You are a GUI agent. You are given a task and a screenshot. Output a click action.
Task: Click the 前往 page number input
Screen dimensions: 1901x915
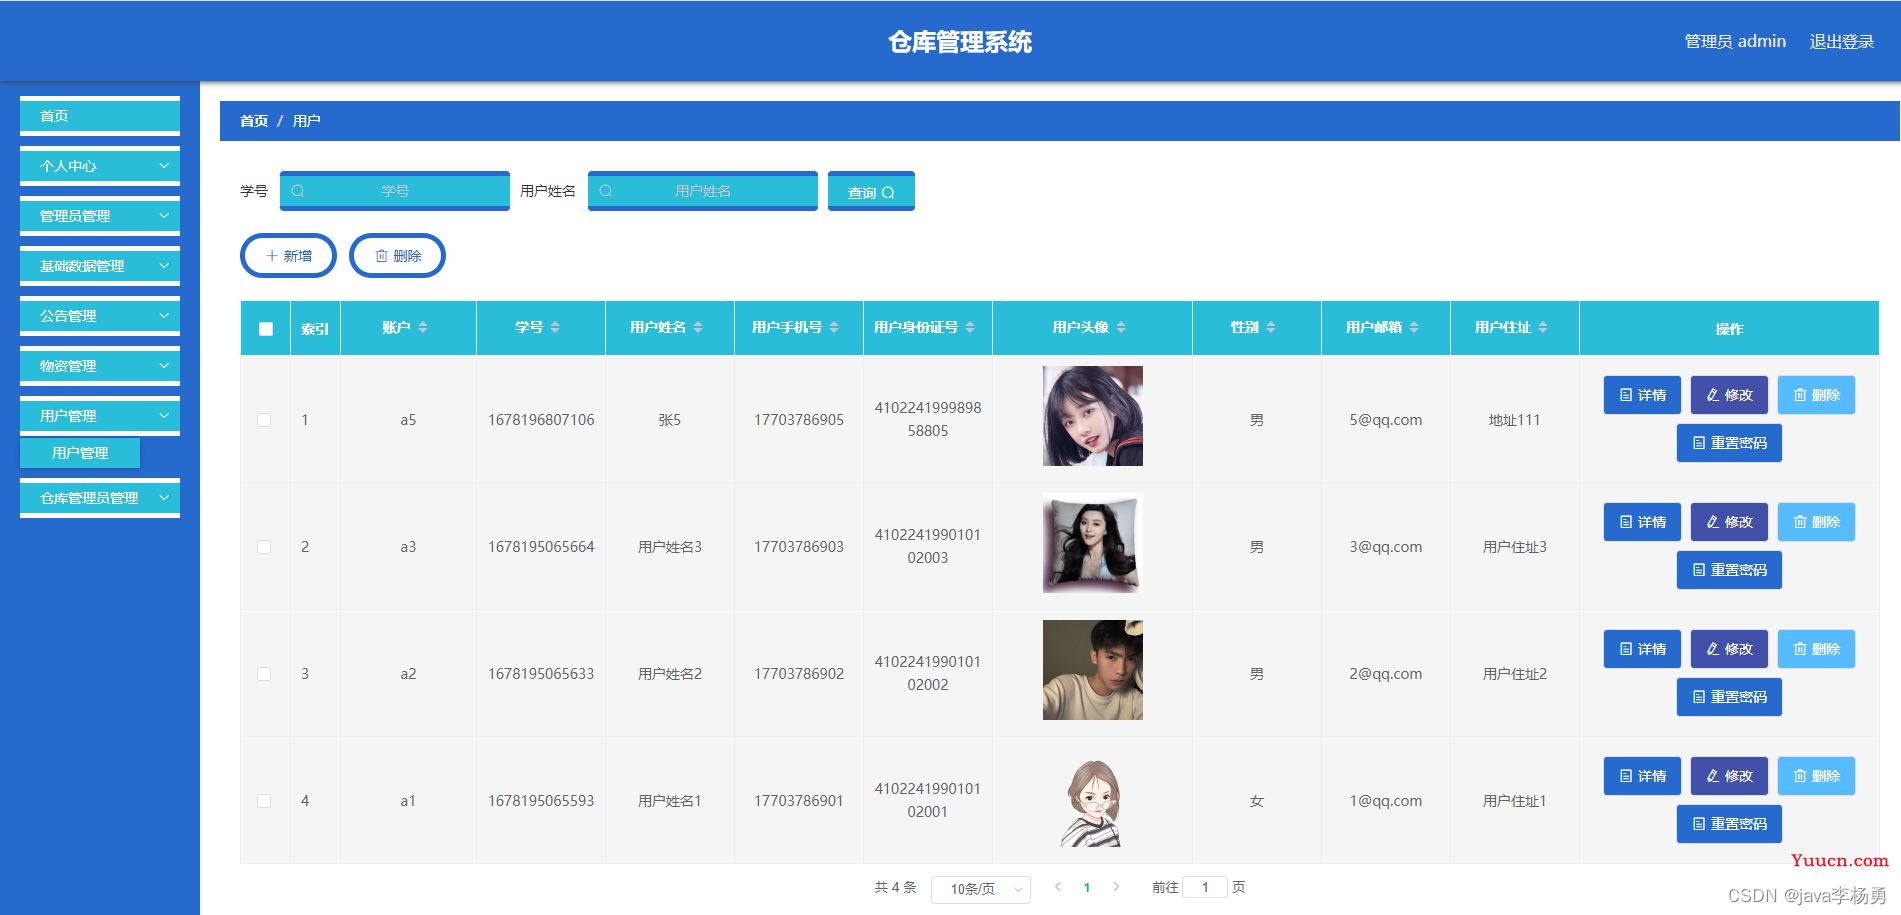[x=1205, y=887]
